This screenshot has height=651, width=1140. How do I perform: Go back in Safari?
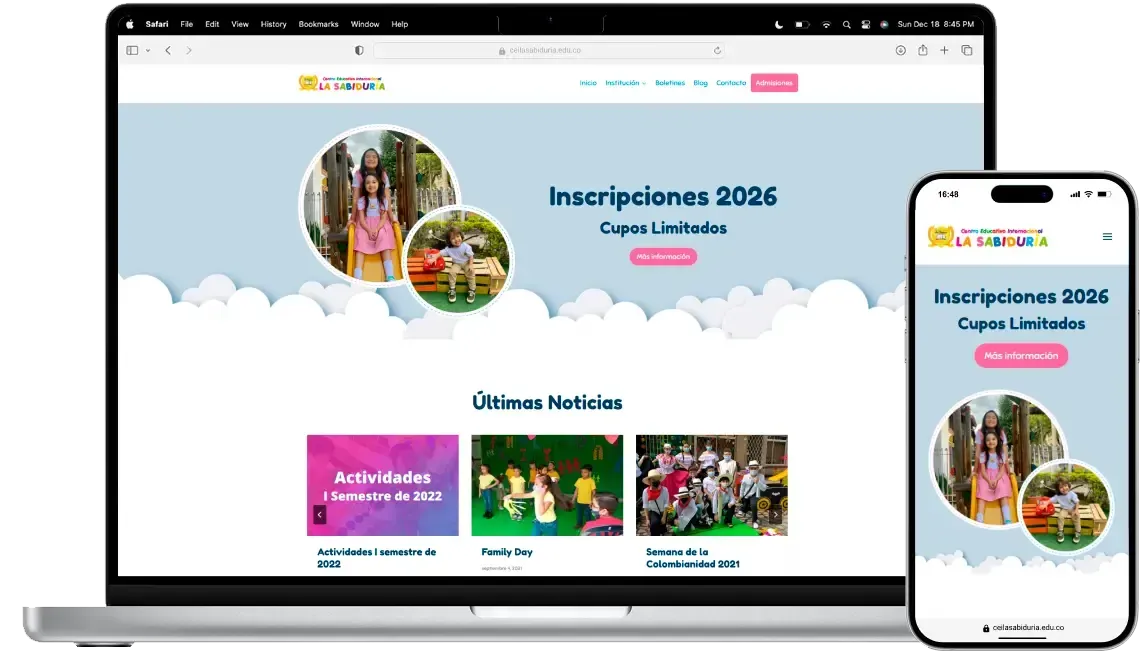tap(168, 50)
